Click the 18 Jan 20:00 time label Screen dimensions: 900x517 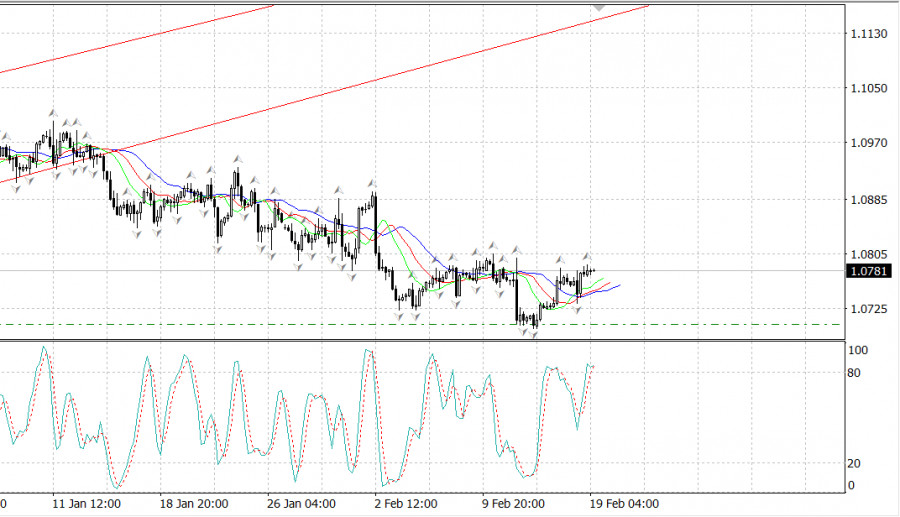coord(194,504)
